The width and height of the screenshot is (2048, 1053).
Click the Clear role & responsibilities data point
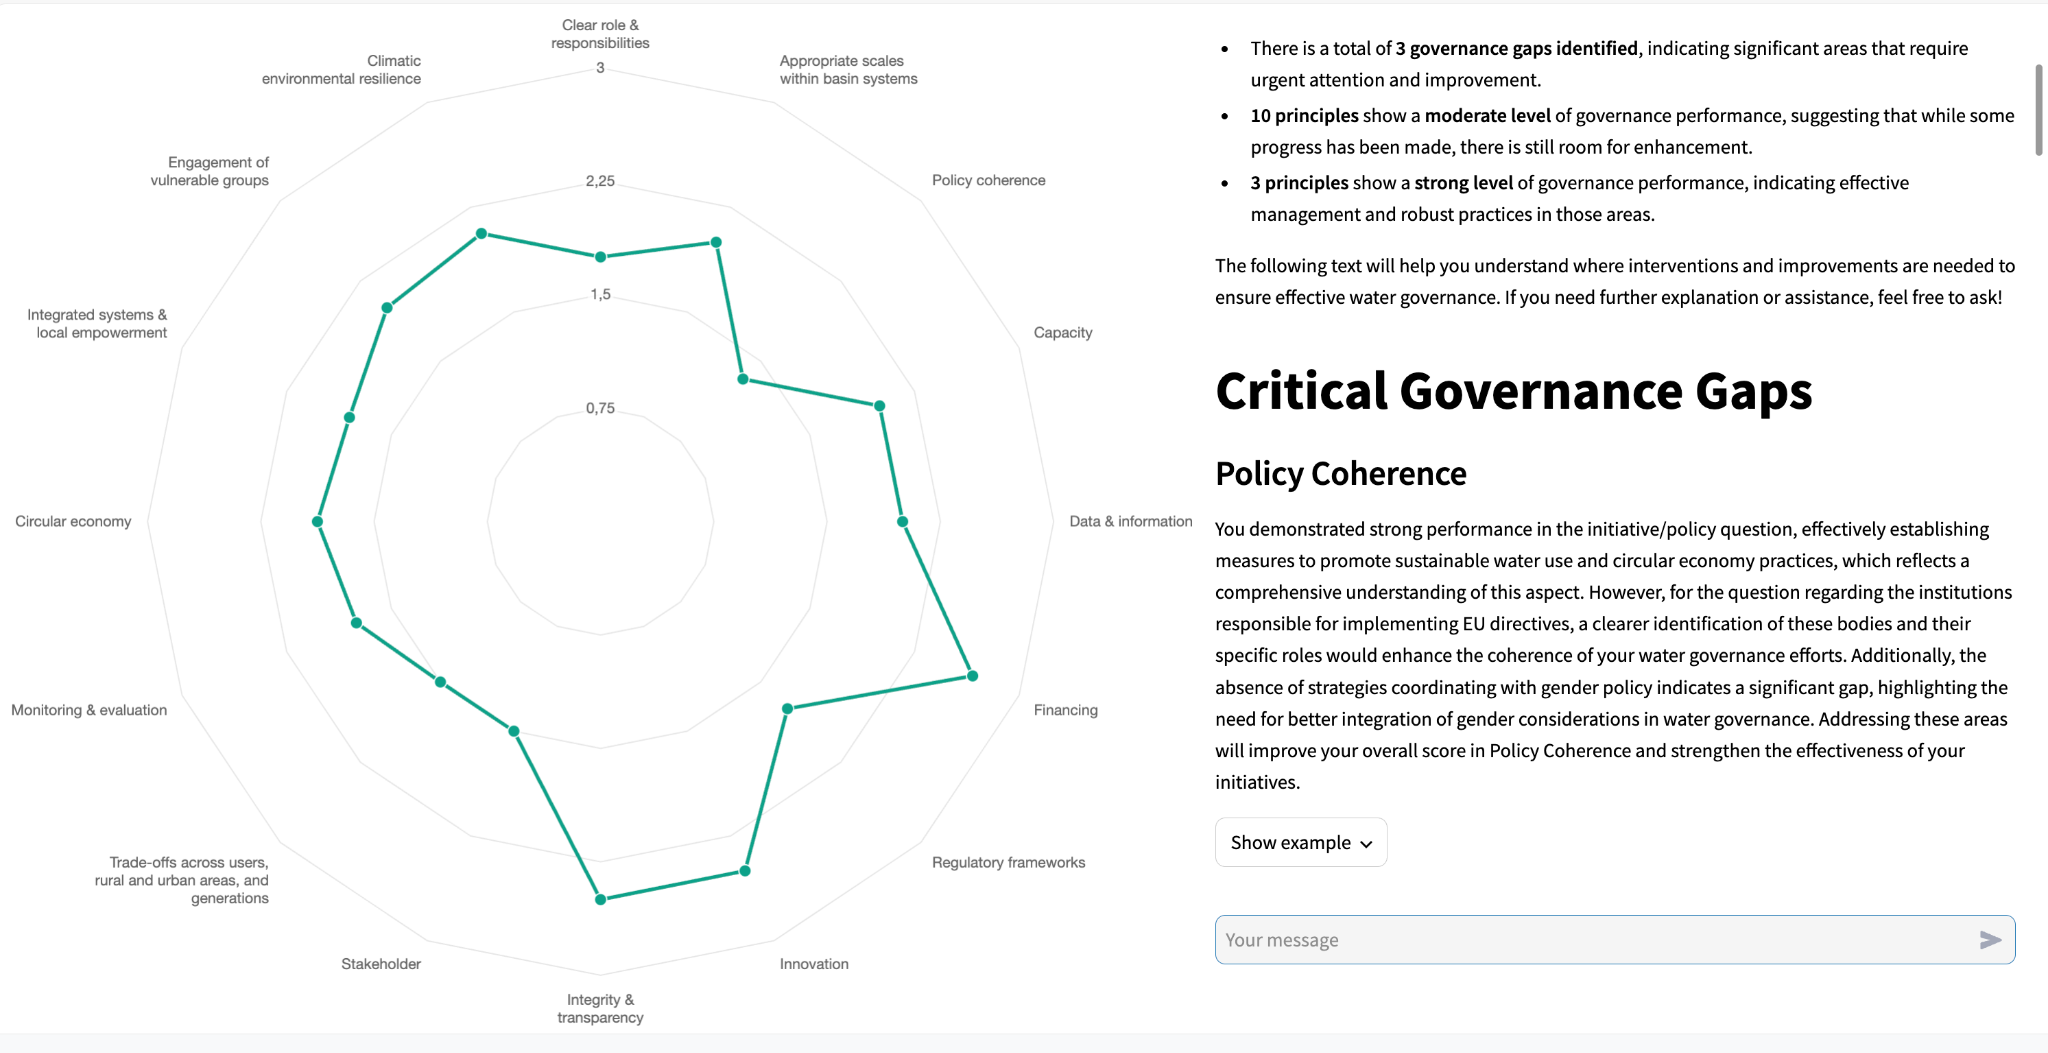click(x=601, y=257)
